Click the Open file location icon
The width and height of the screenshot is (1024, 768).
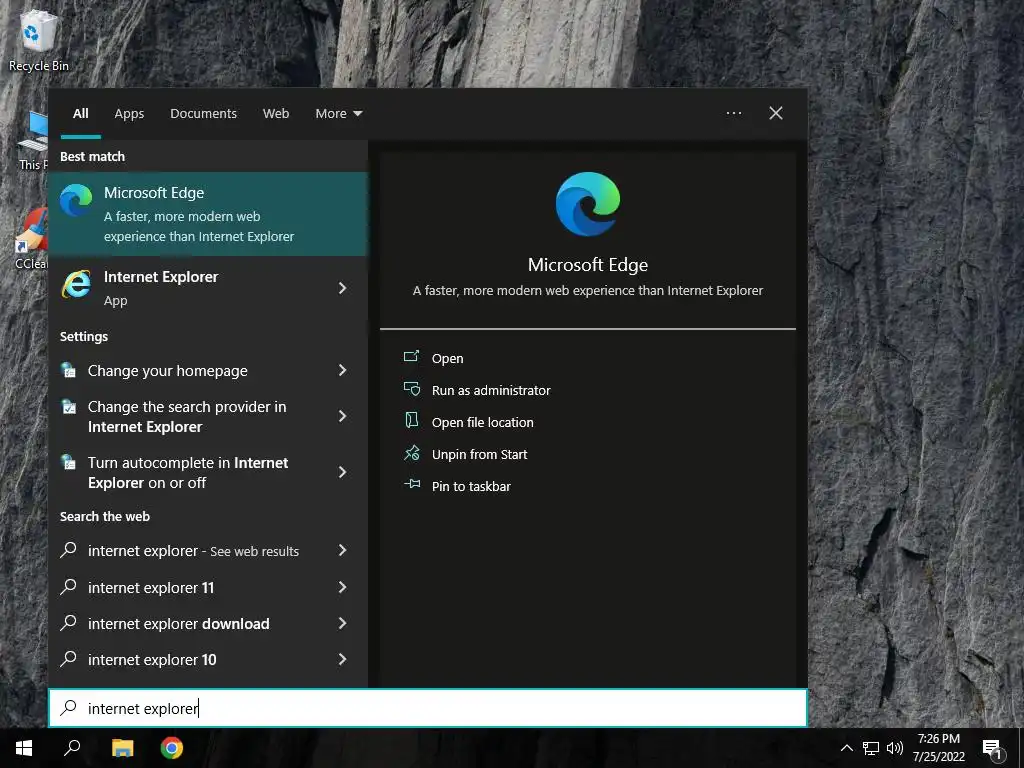411,420
